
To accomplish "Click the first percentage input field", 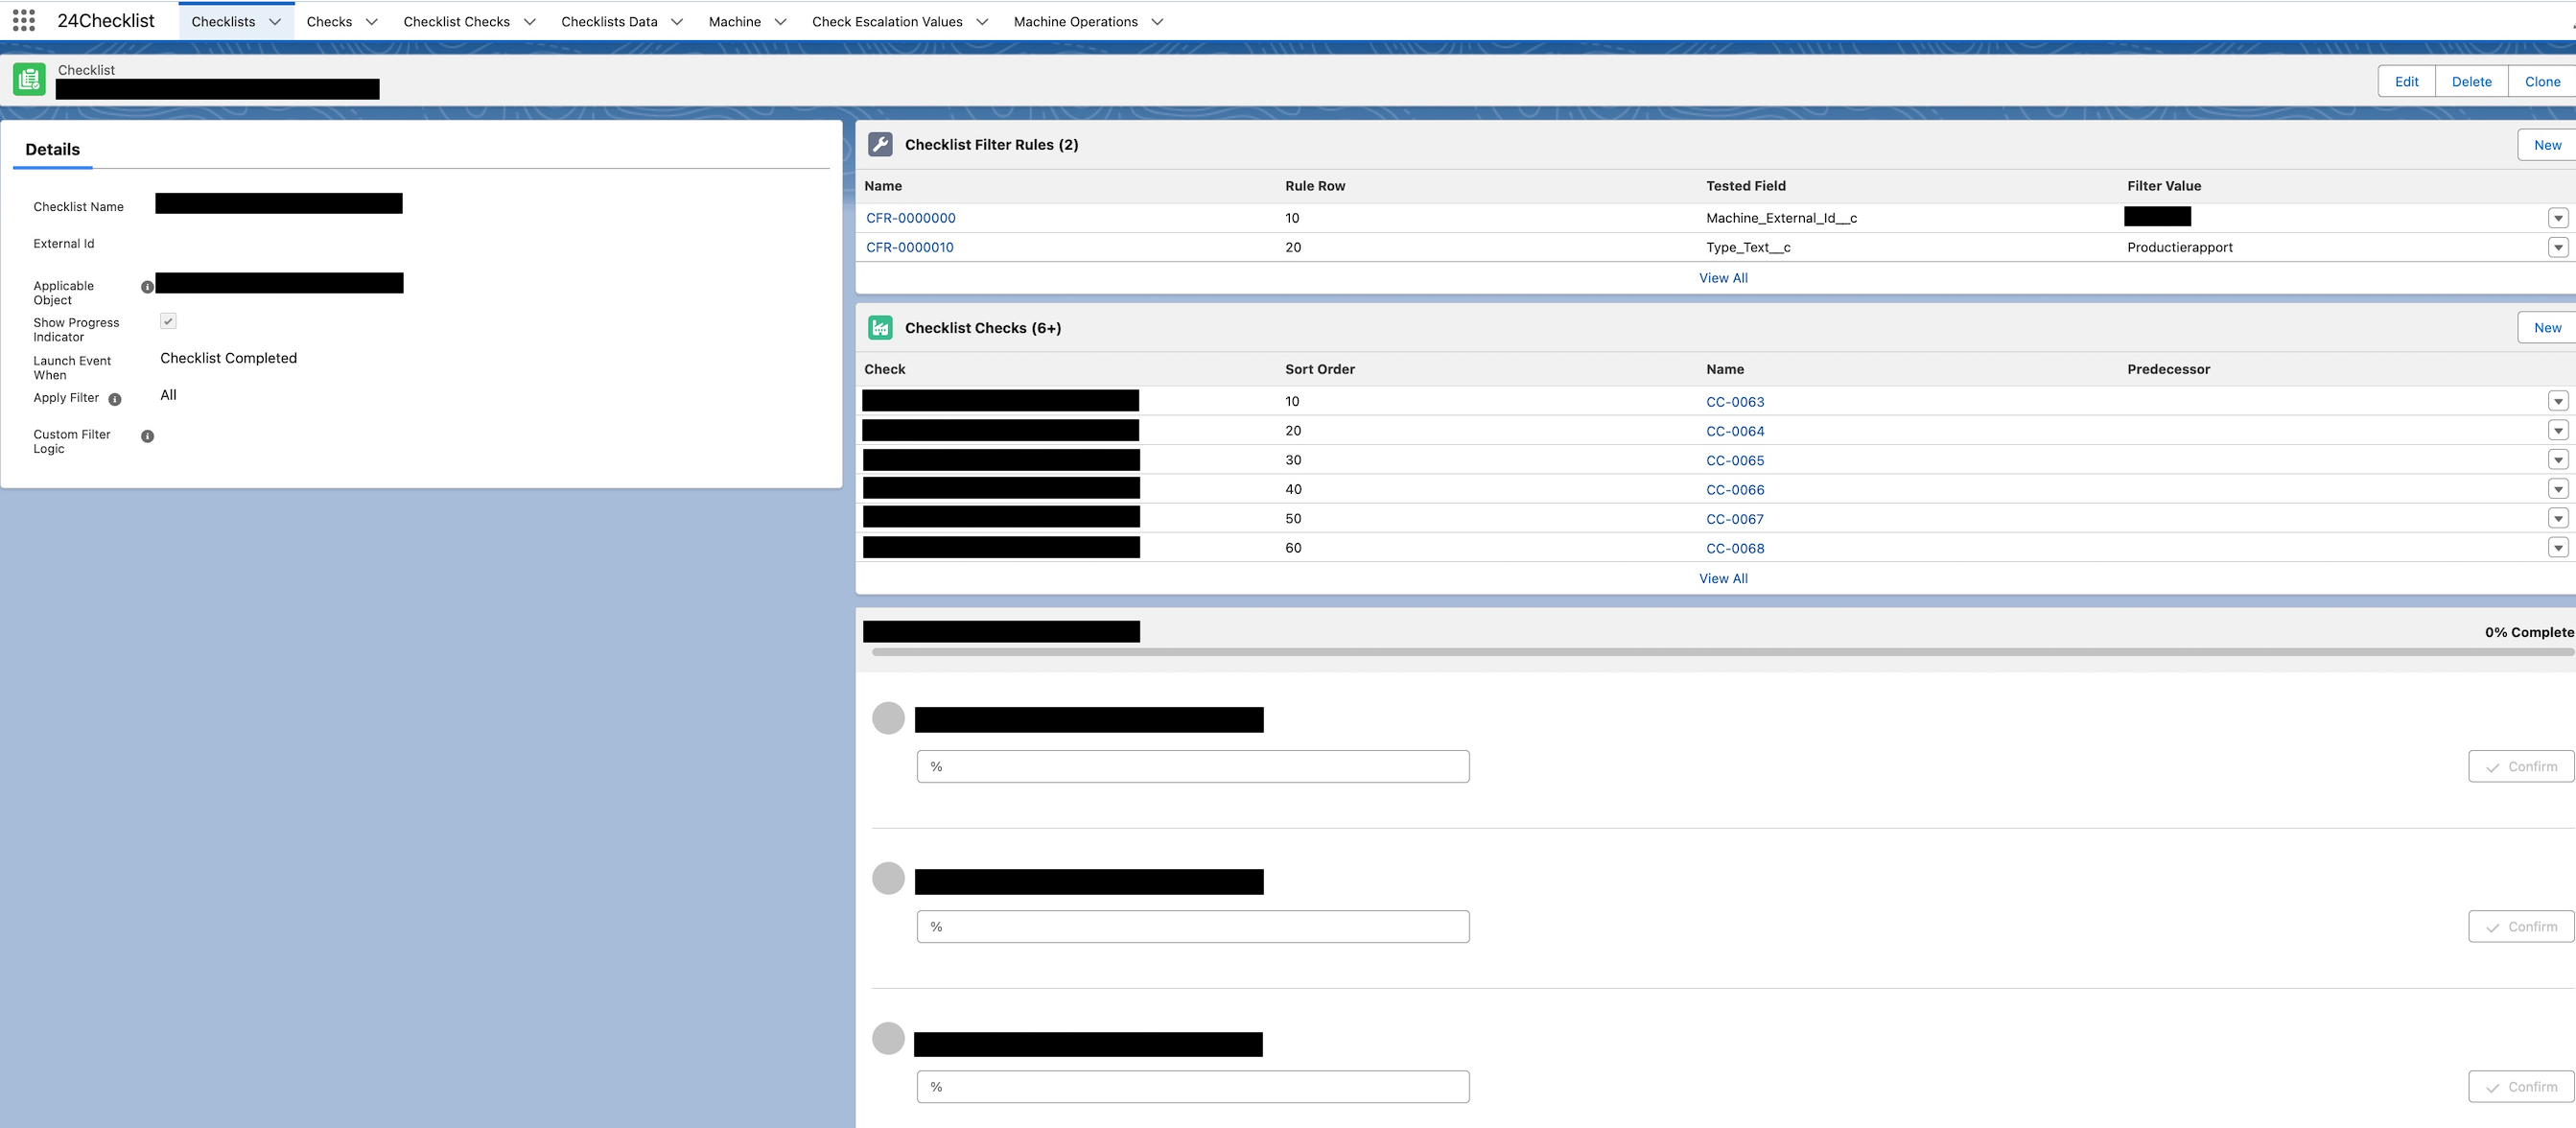I will (1192, 767).
